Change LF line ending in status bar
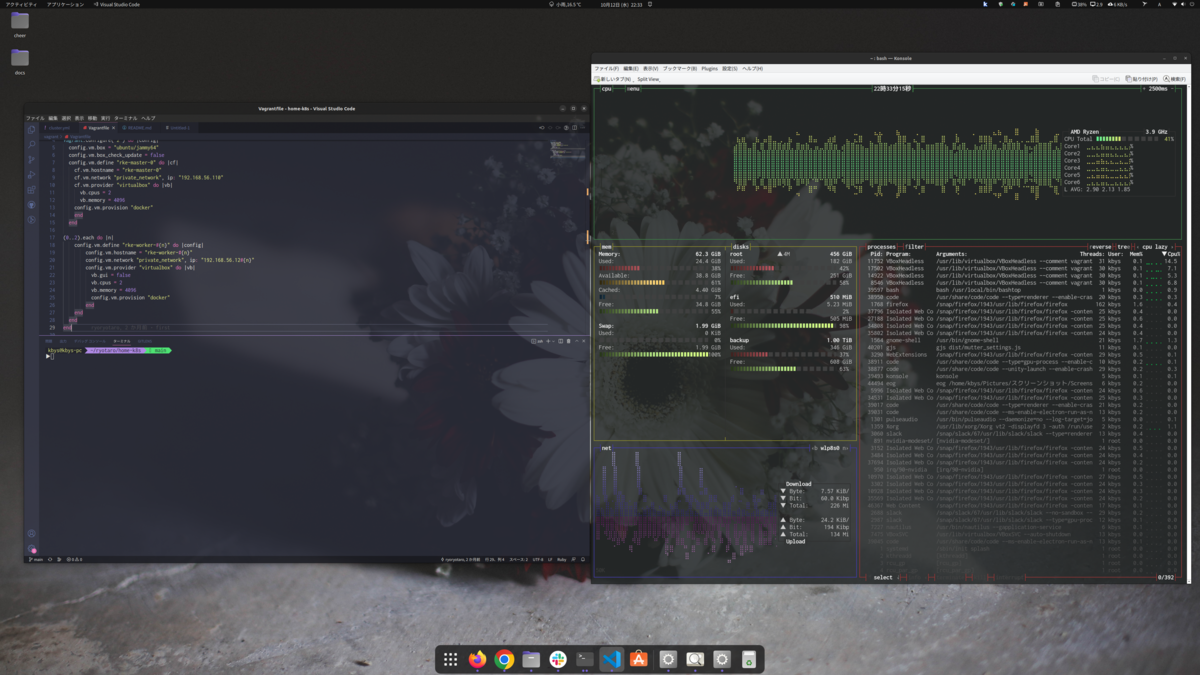The image size is (1200, 675). pyautogui.click(x=550, y=559)
